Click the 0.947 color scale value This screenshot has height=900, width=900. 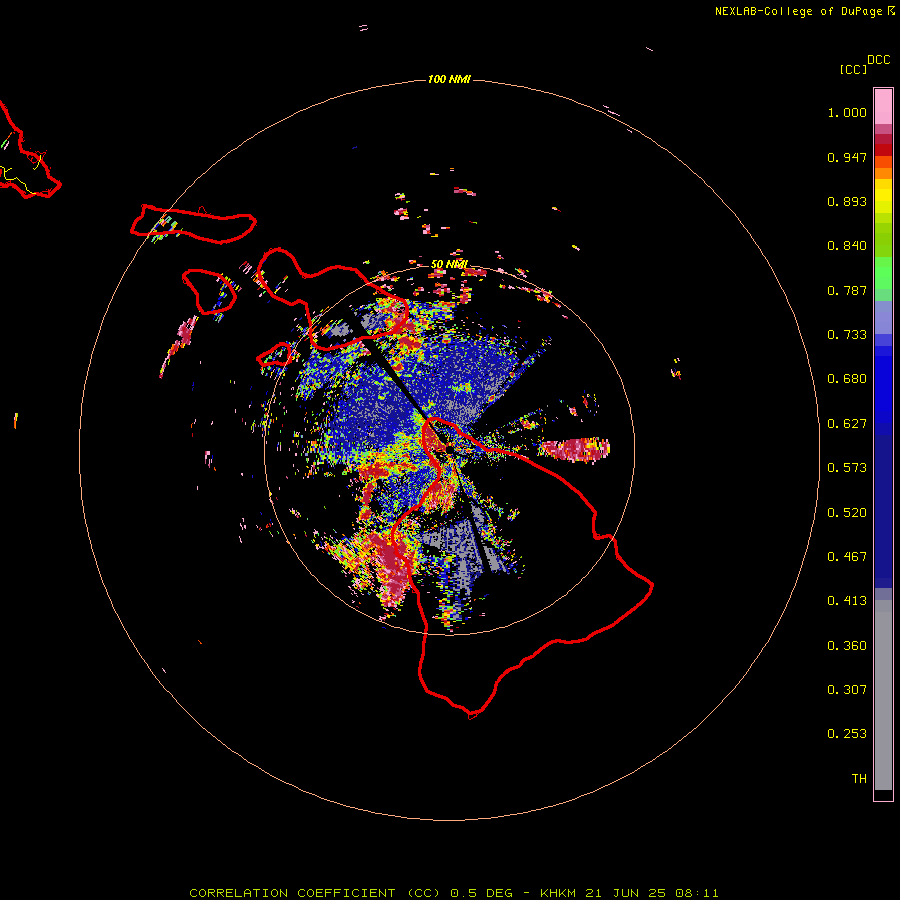847,157
